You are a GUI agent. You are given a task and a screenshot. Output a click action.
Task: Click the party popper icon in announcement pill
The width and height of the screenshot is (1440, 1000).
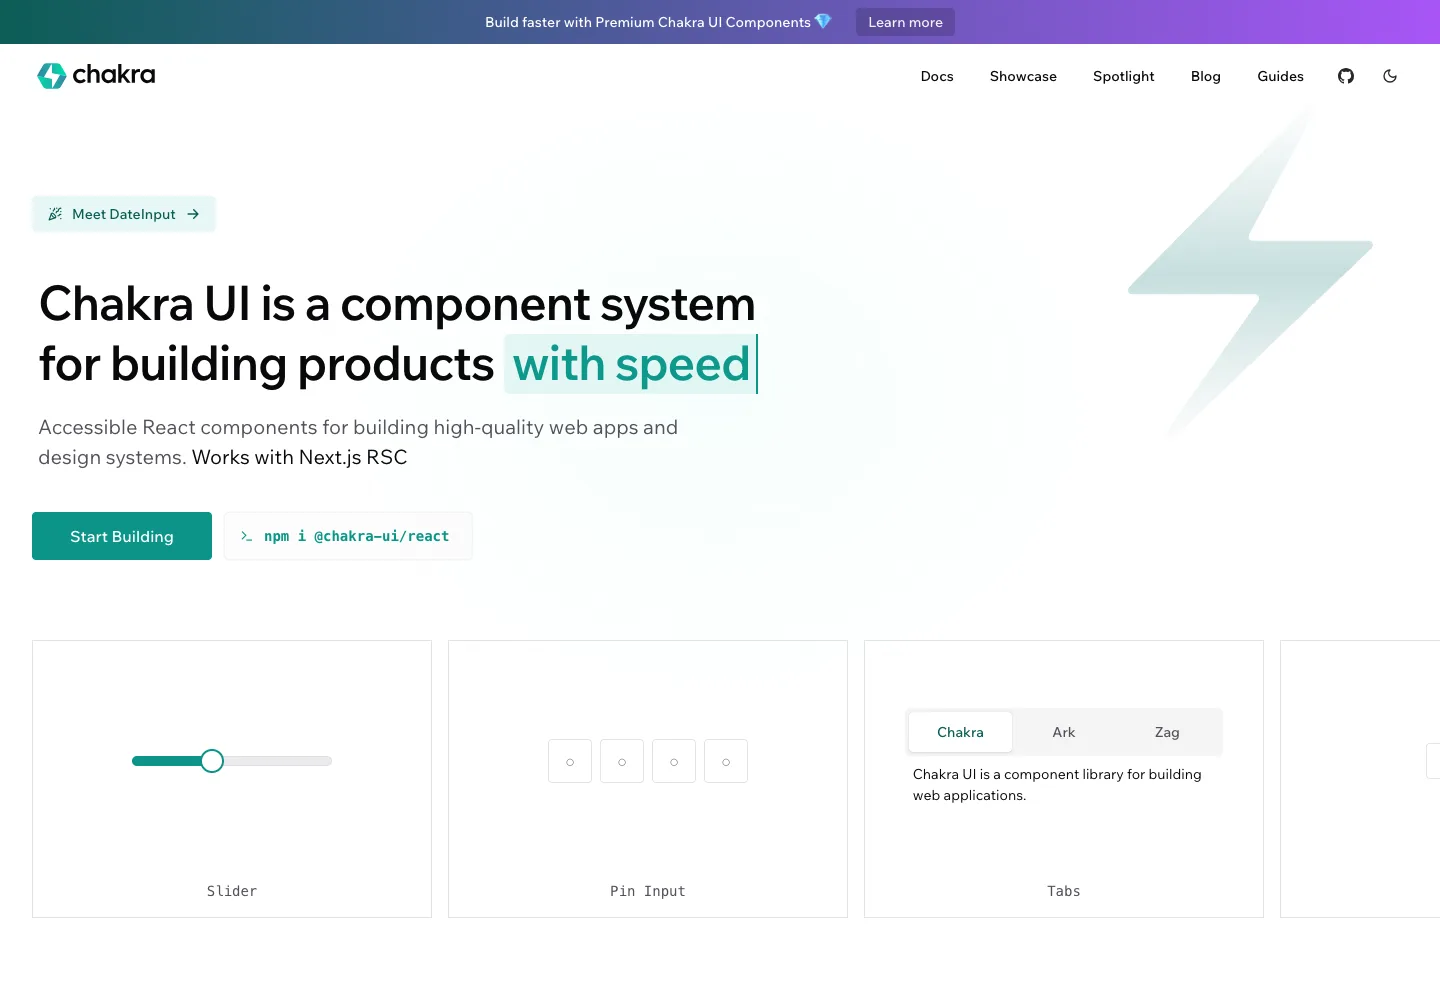(55, 214)
